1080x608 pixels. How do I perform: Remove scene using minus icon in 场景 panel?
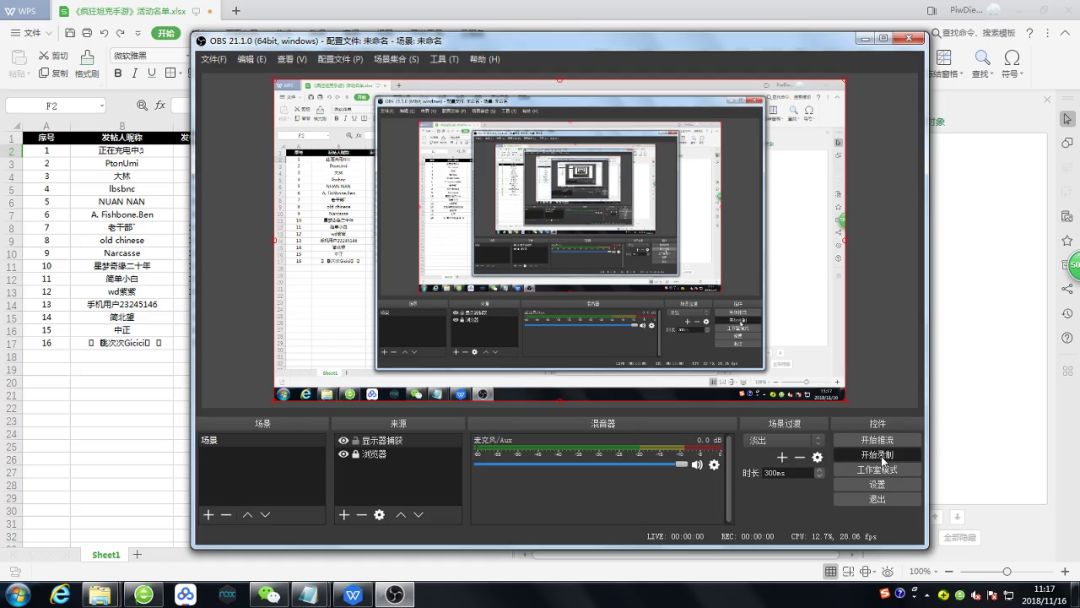tap(226, 515)
